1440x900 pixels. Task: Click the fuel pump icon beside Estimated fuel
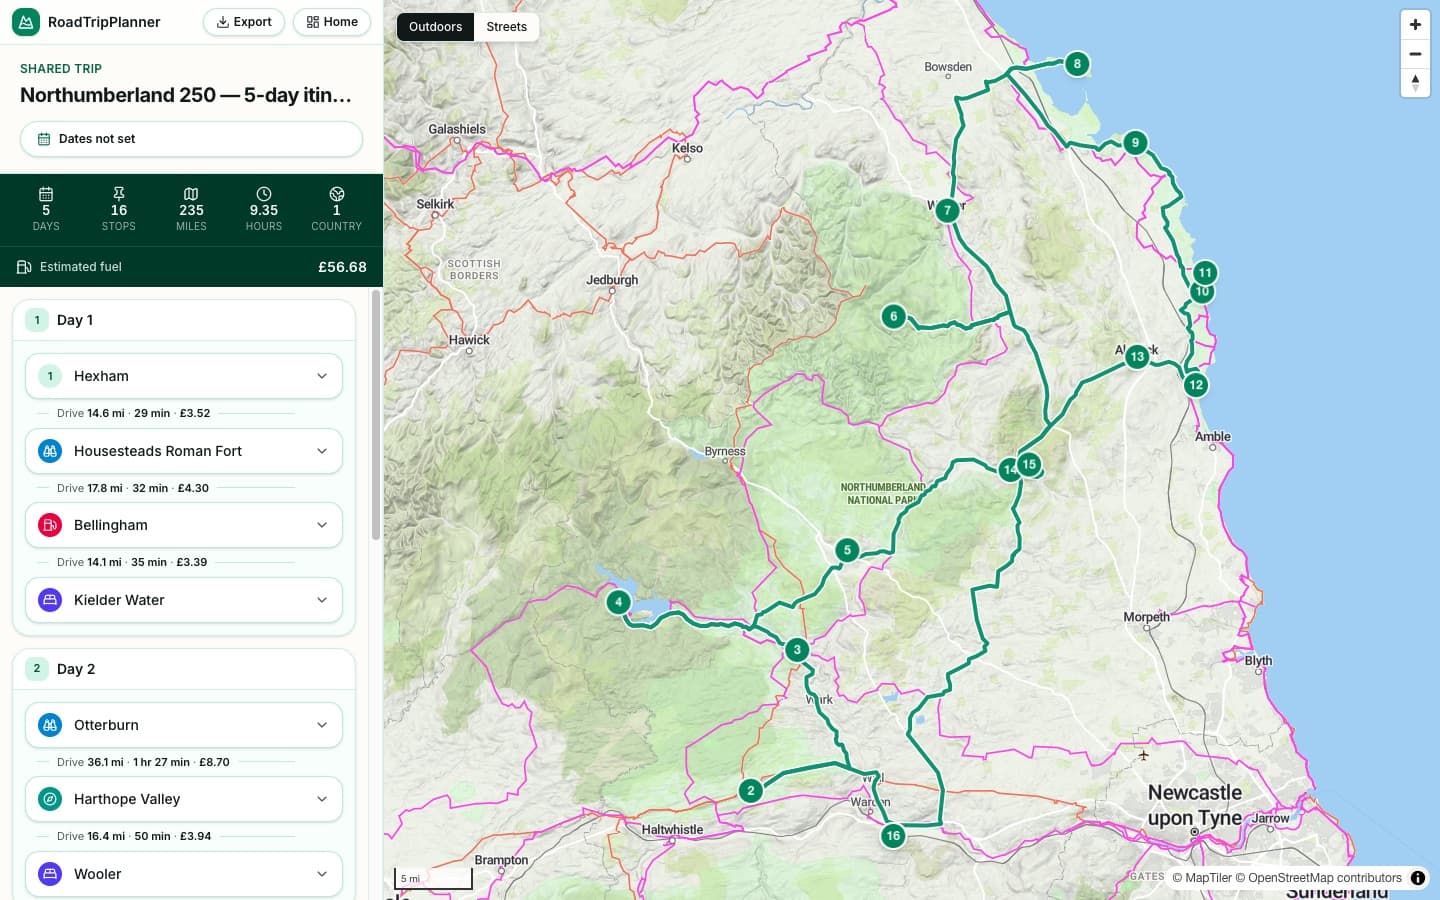click(x=24, y=267)
